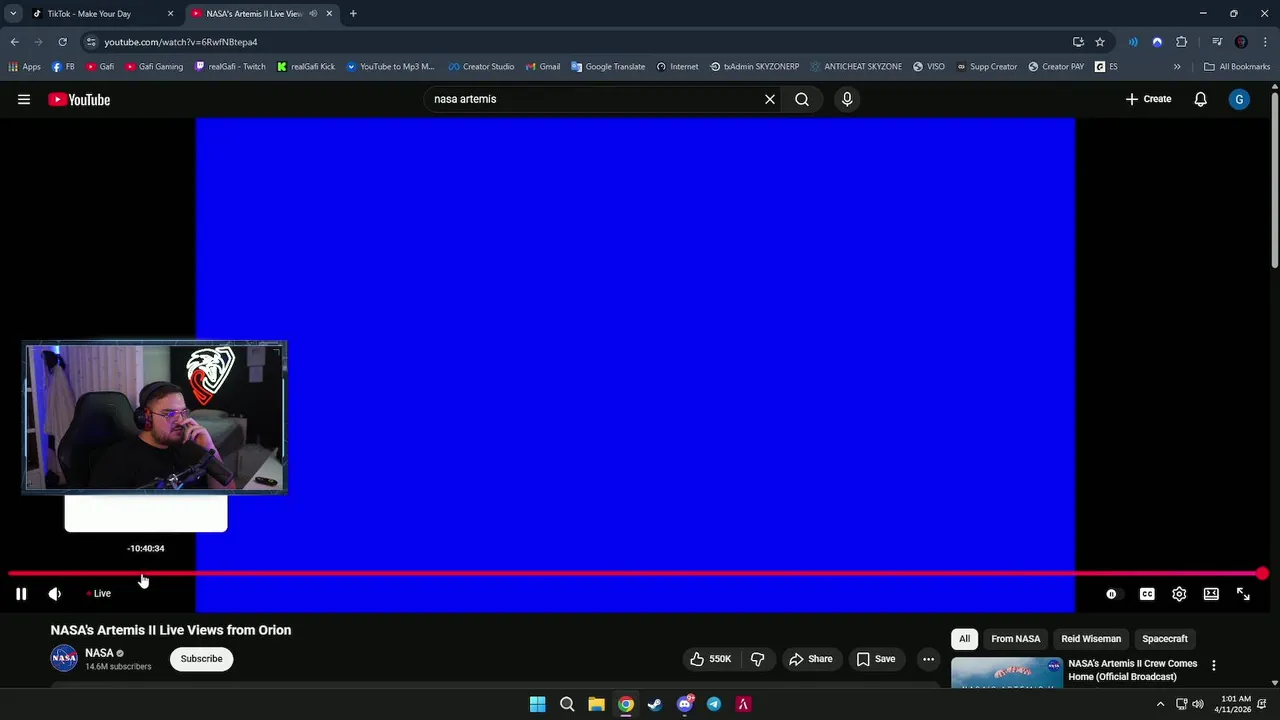Screen dimensions: 1280x720
Task: Open Creator Studio bookmark
Action: tap(481, 67)
